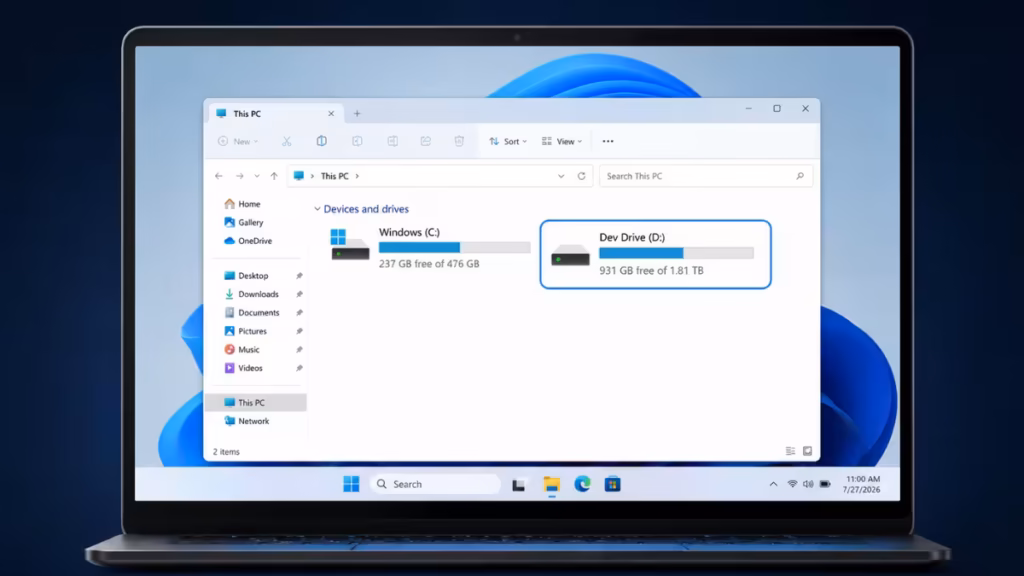Click "931 GB free of 1.81 TB" text
Image resolution: width=1024 pixels, height=576 pixels.
[x=651, y=270]
